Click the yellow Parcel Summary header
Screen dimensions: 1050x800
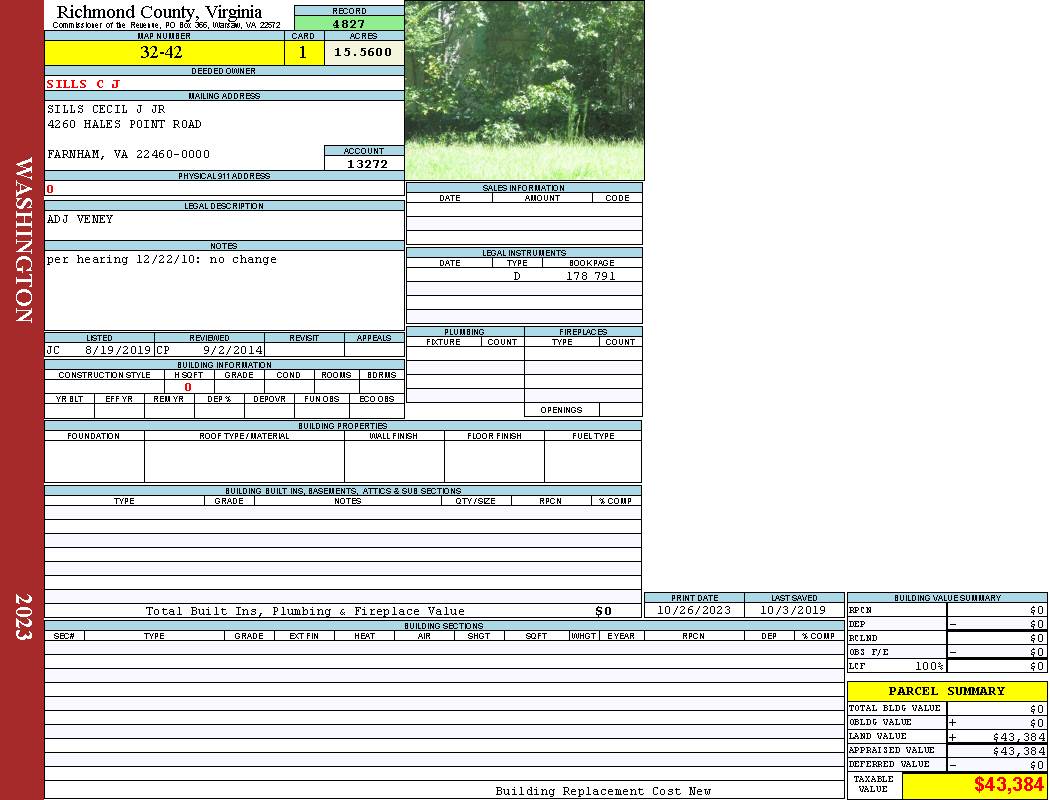946,691
